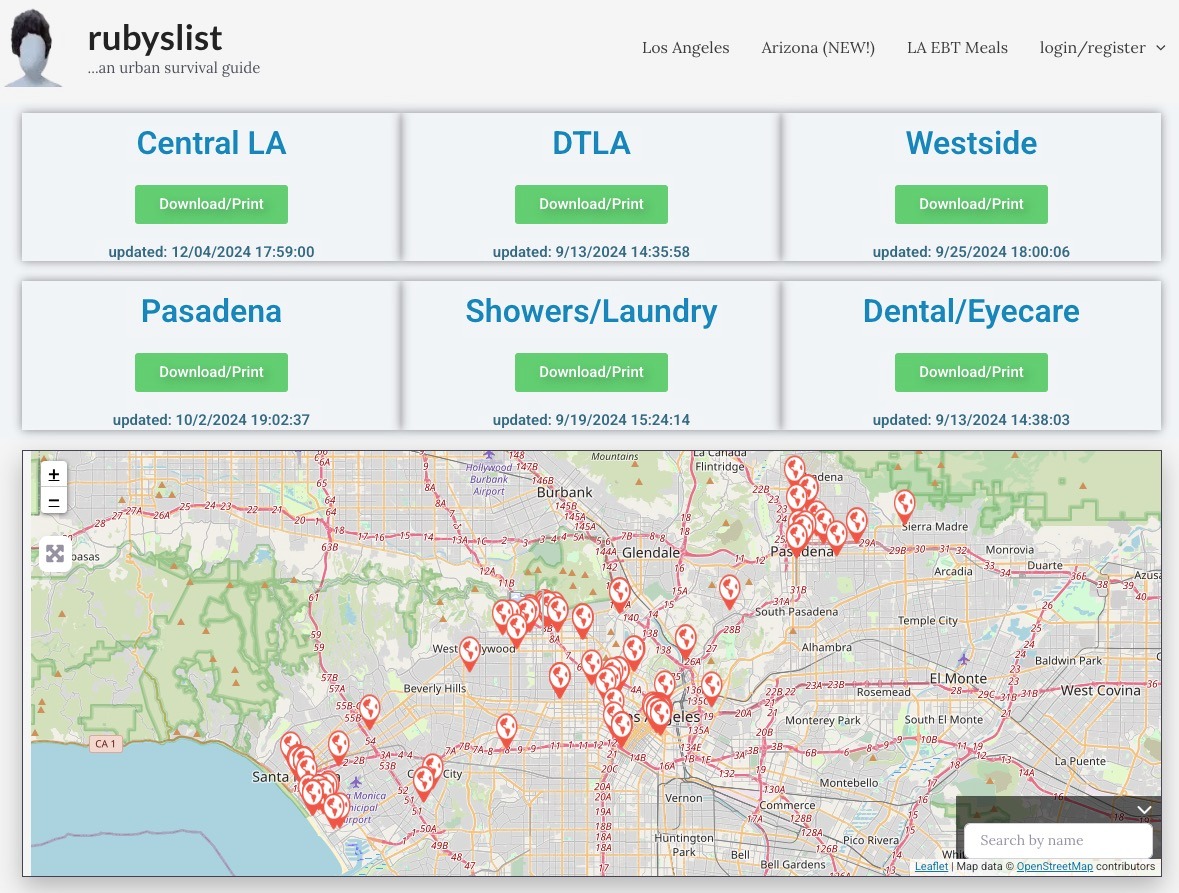The width and height of the screenshot is (1179, 893).
Task: Open the Los Angeles nav item
Action: tap(685, 48)
